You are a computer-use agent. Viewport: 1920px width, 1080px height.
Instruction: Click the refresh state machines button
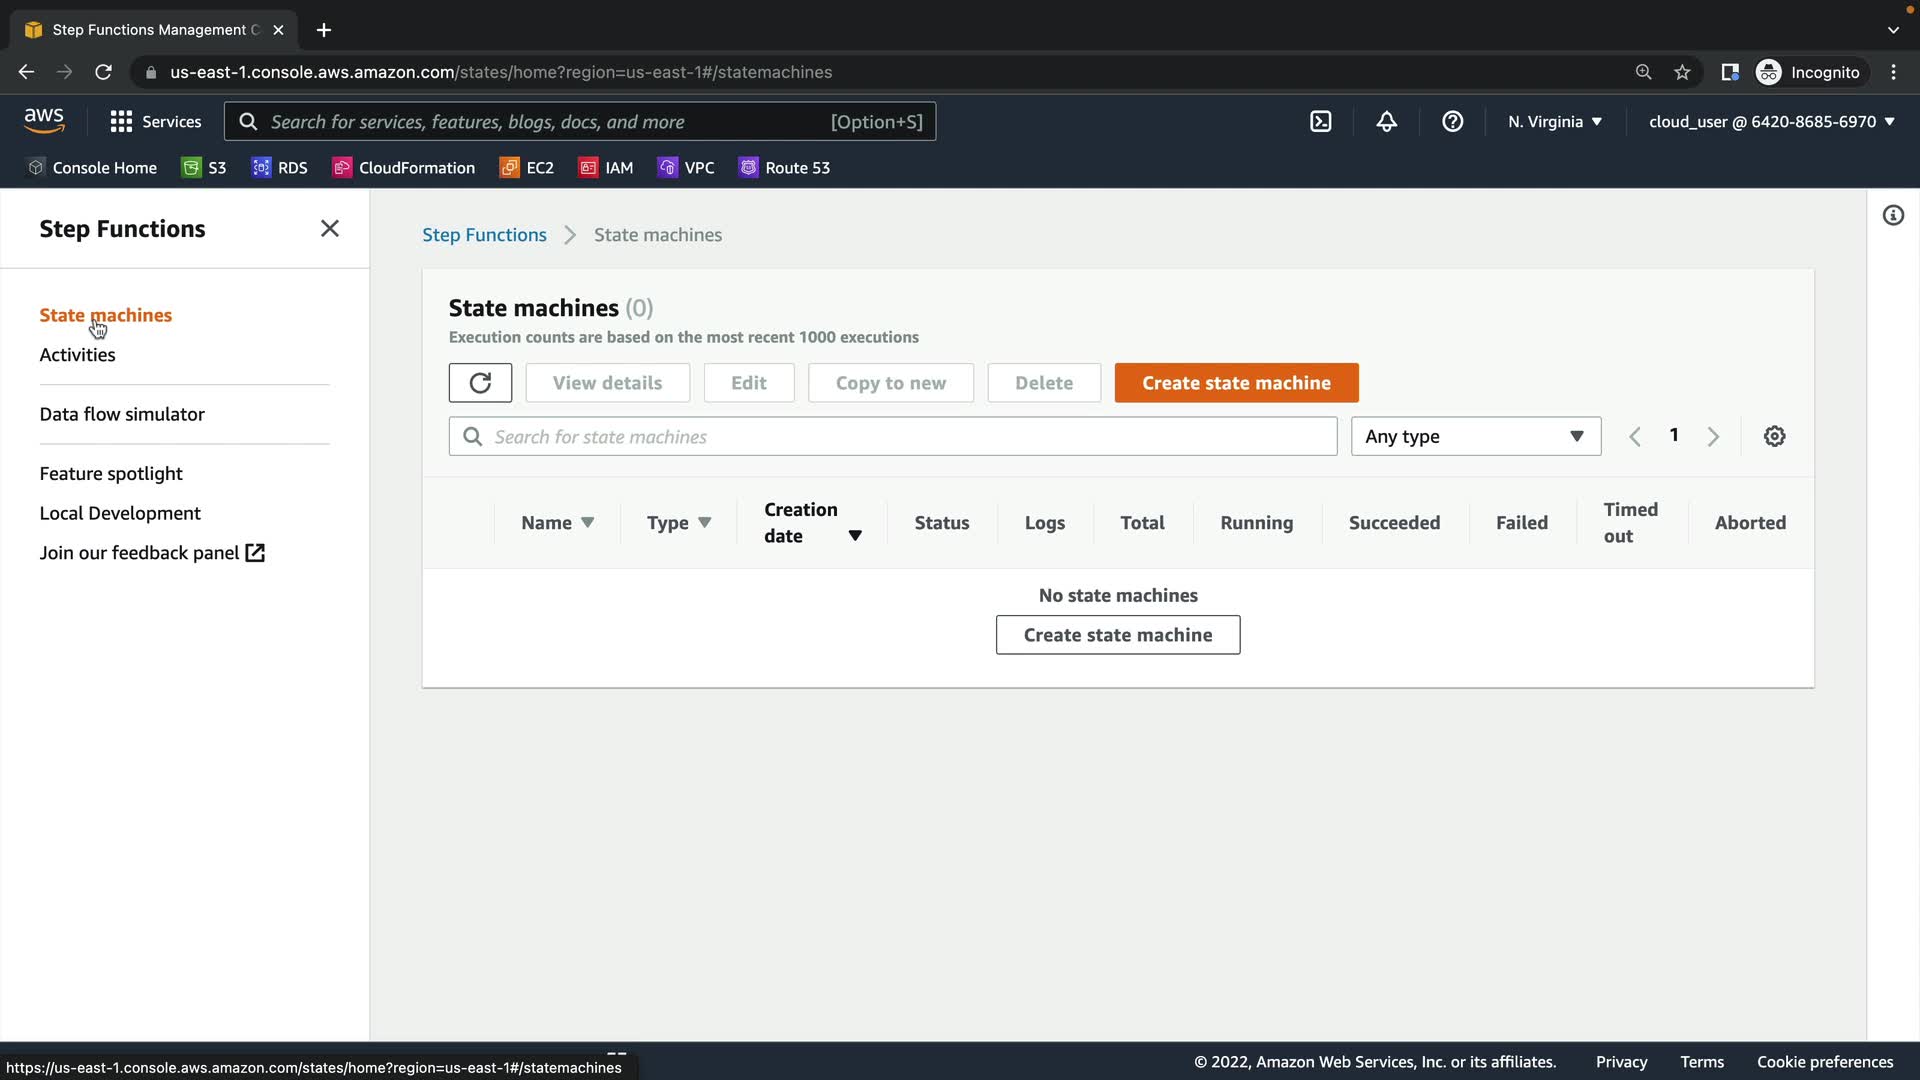(x=480, y=383)
